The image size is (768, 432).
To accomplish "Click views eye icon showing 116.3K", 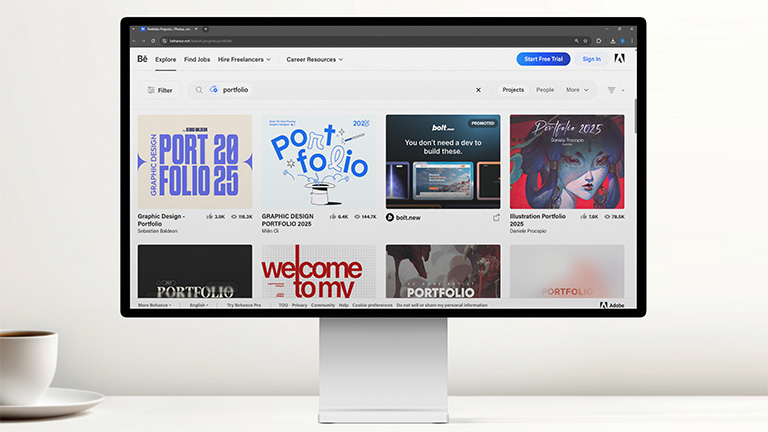I will [234, 216].
